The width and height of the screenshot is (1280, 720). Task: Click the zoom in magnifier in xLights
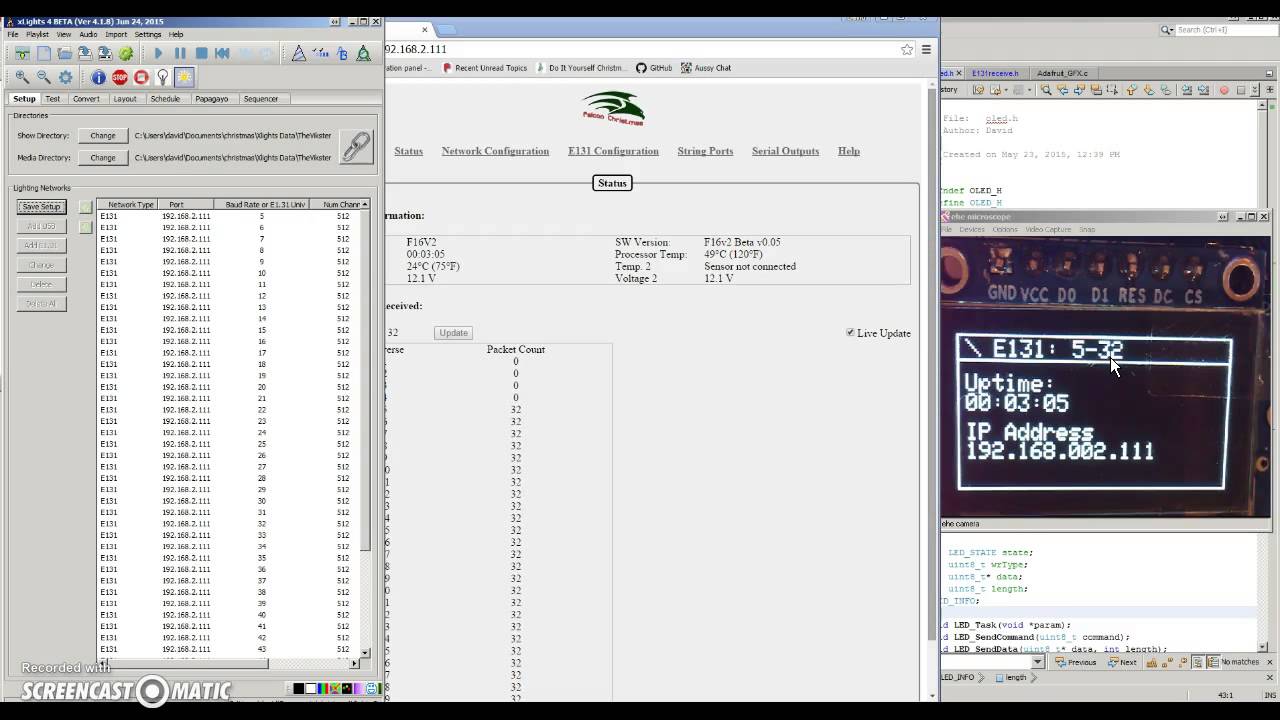click(x=22, y=77)
